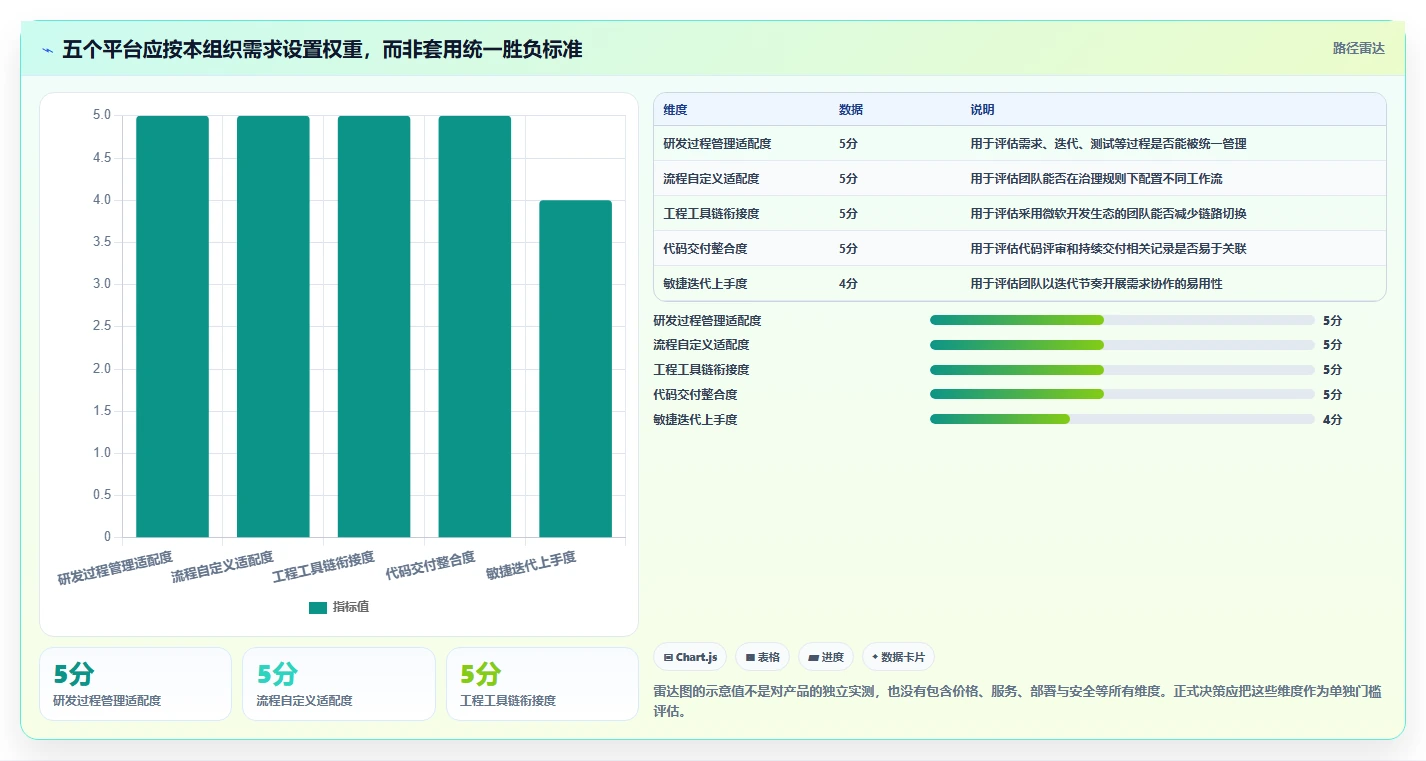Select the 工程工具链衔接度 table cell

point(711,214)
